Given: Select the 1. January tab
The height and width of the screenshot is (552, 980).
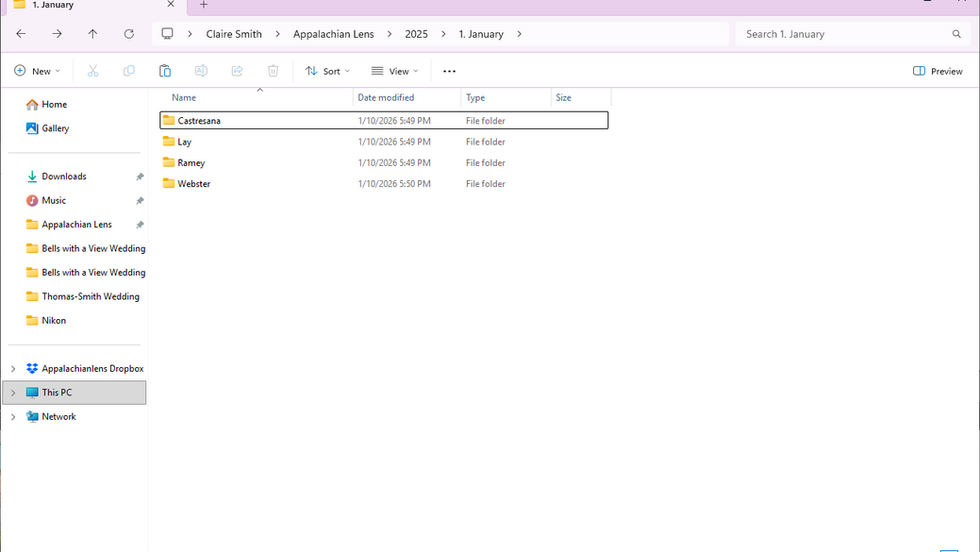Looking at the screenshot, I should [94, 5].
